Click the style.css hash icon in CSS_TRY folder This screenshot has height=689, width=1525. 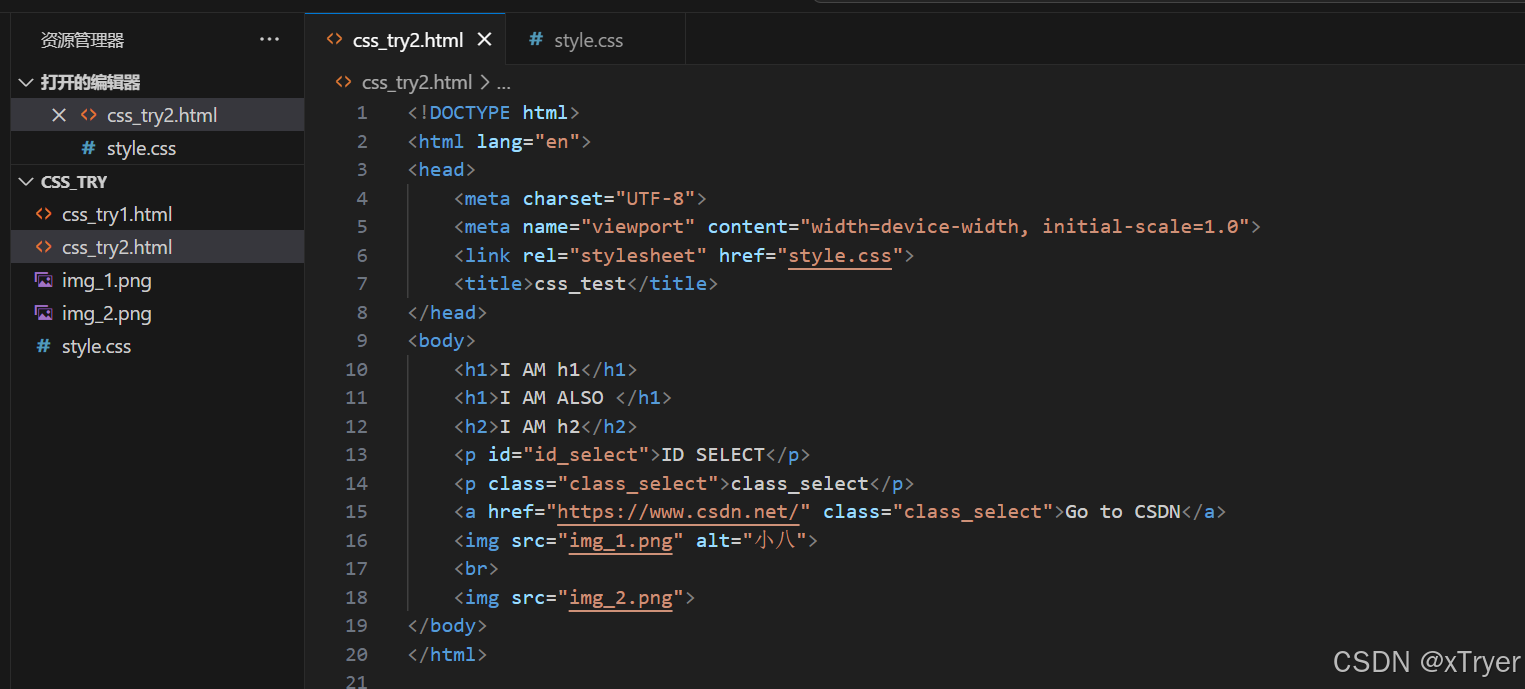(x=43, y=346)
